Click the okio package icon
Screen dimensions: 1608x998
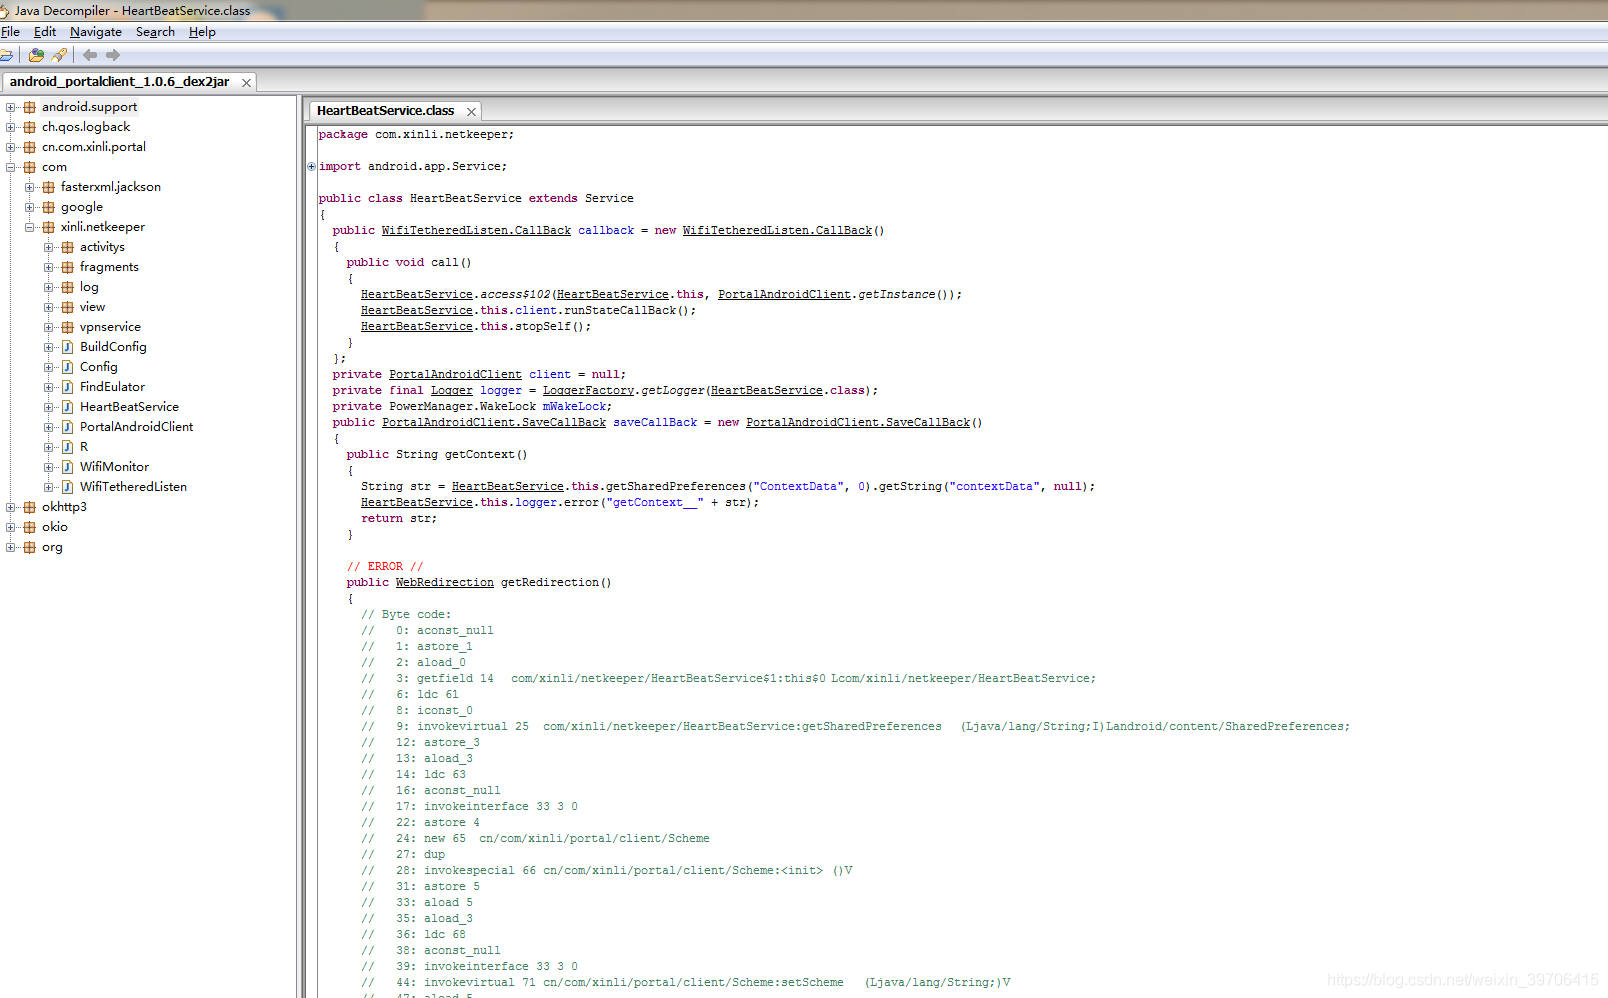30,527
